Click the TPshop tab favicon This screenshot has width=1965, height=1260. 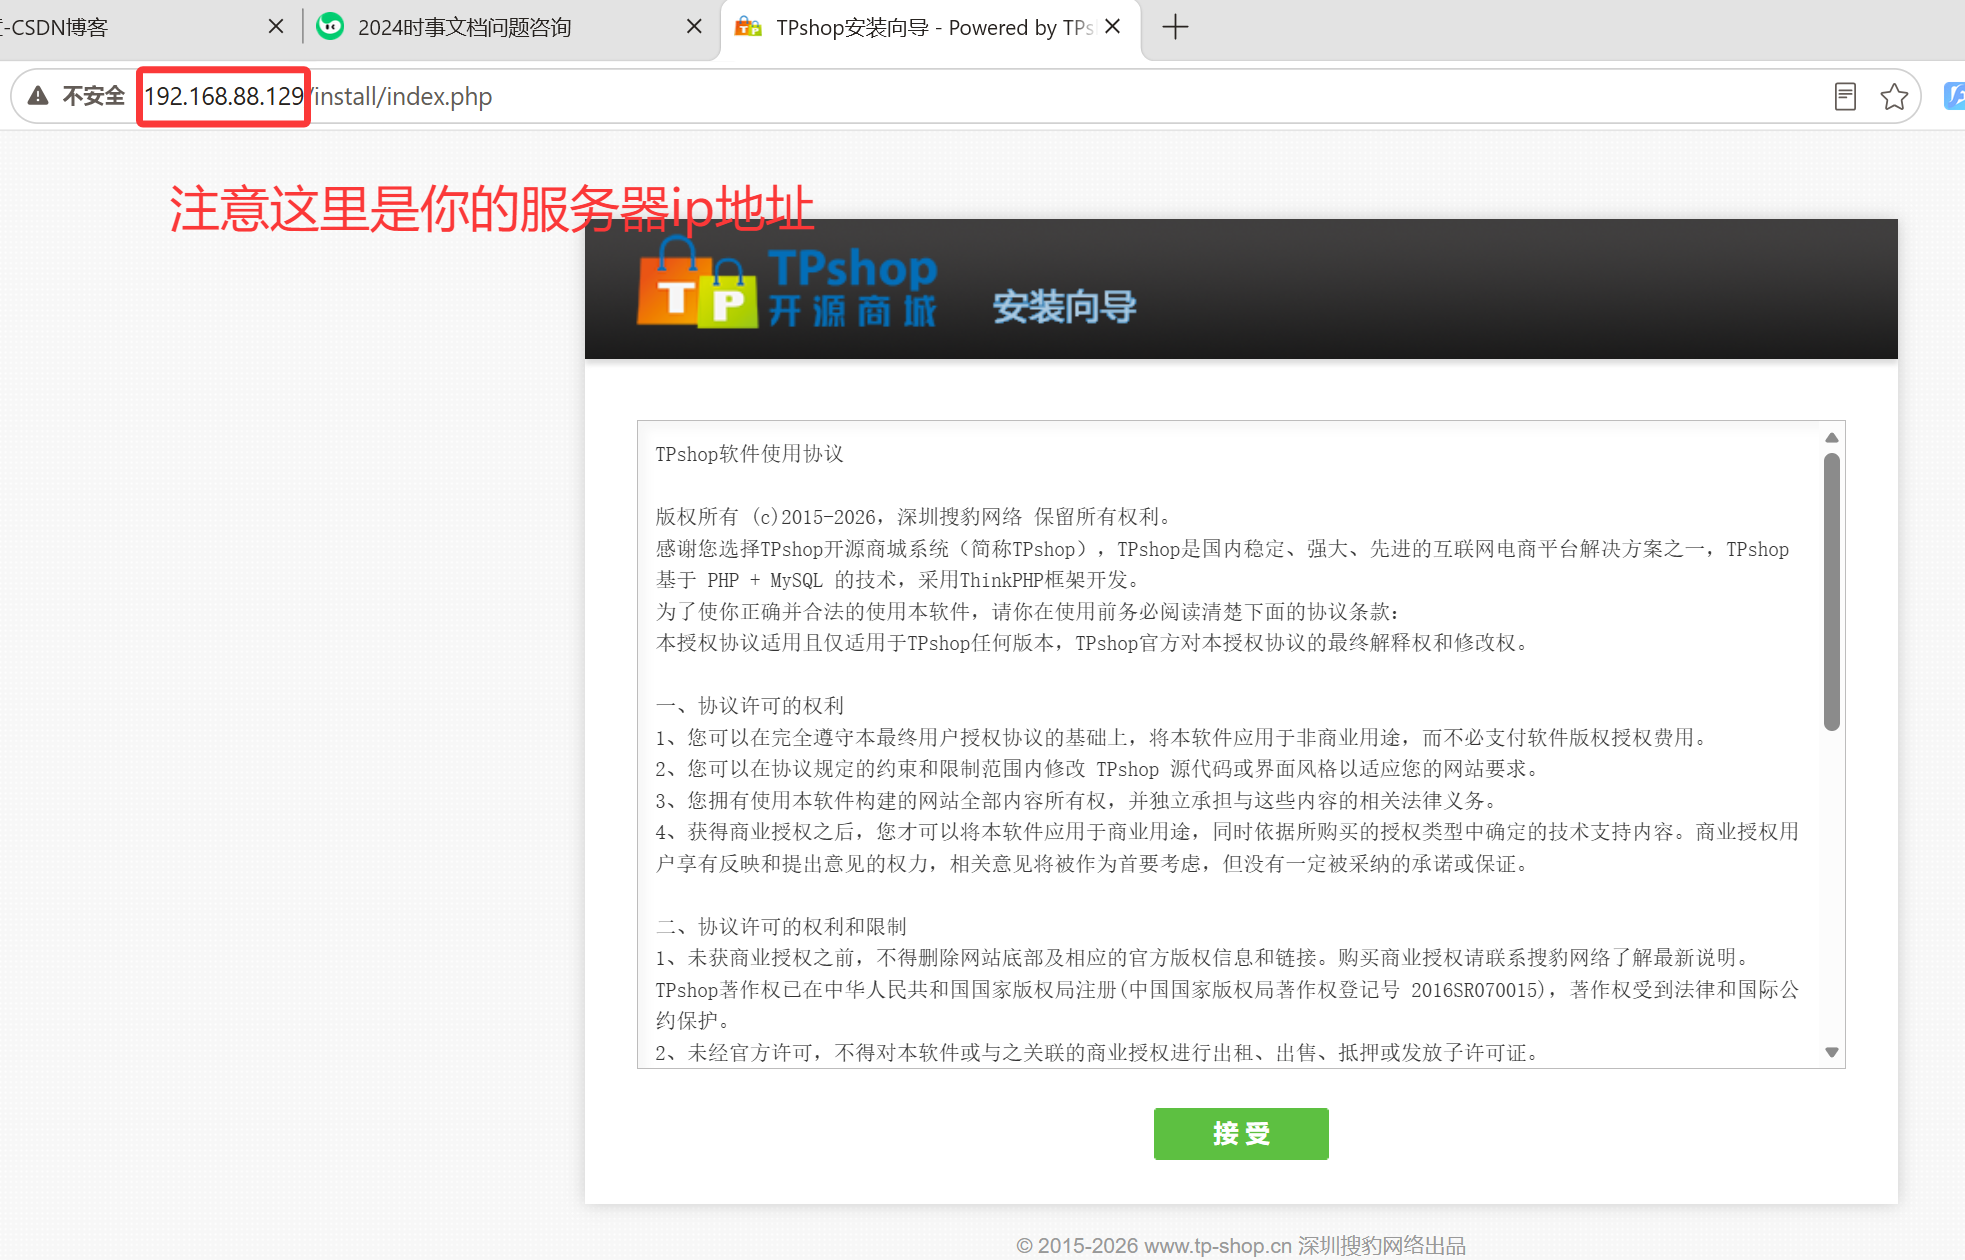click(x=748, y=27)
